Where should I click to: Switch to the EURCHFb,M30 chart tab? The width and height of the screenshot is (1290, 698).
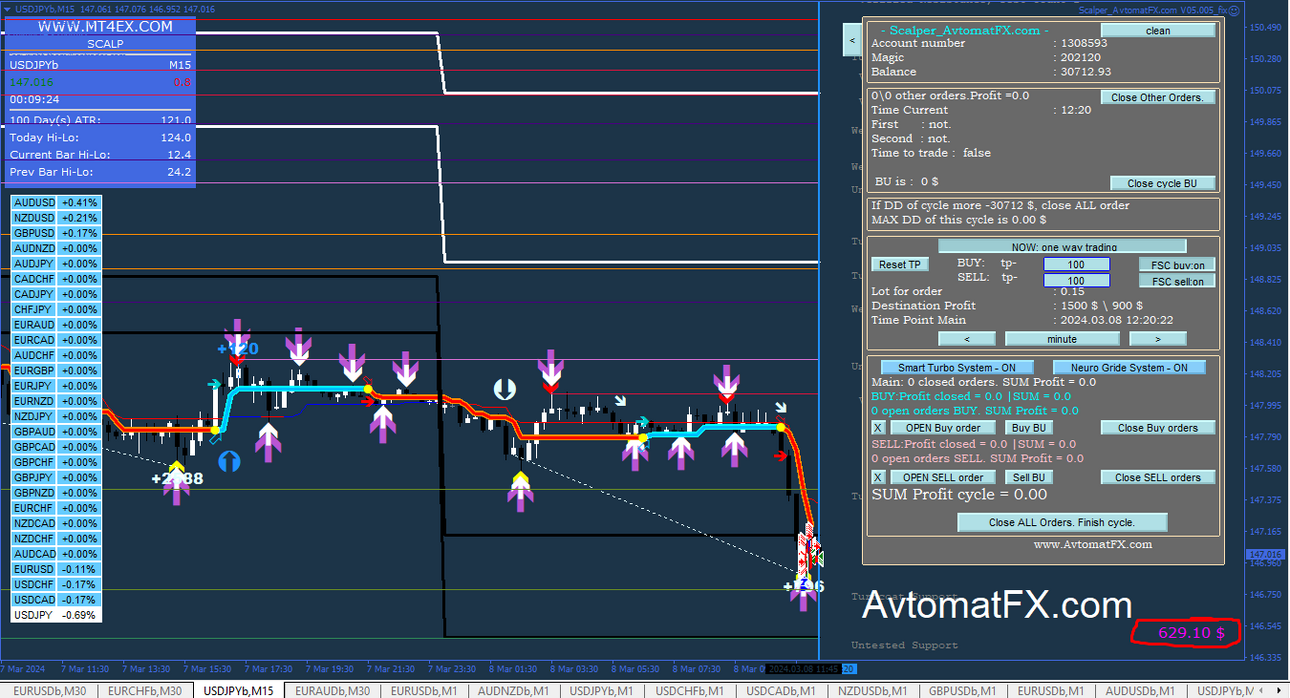[144, 690]
